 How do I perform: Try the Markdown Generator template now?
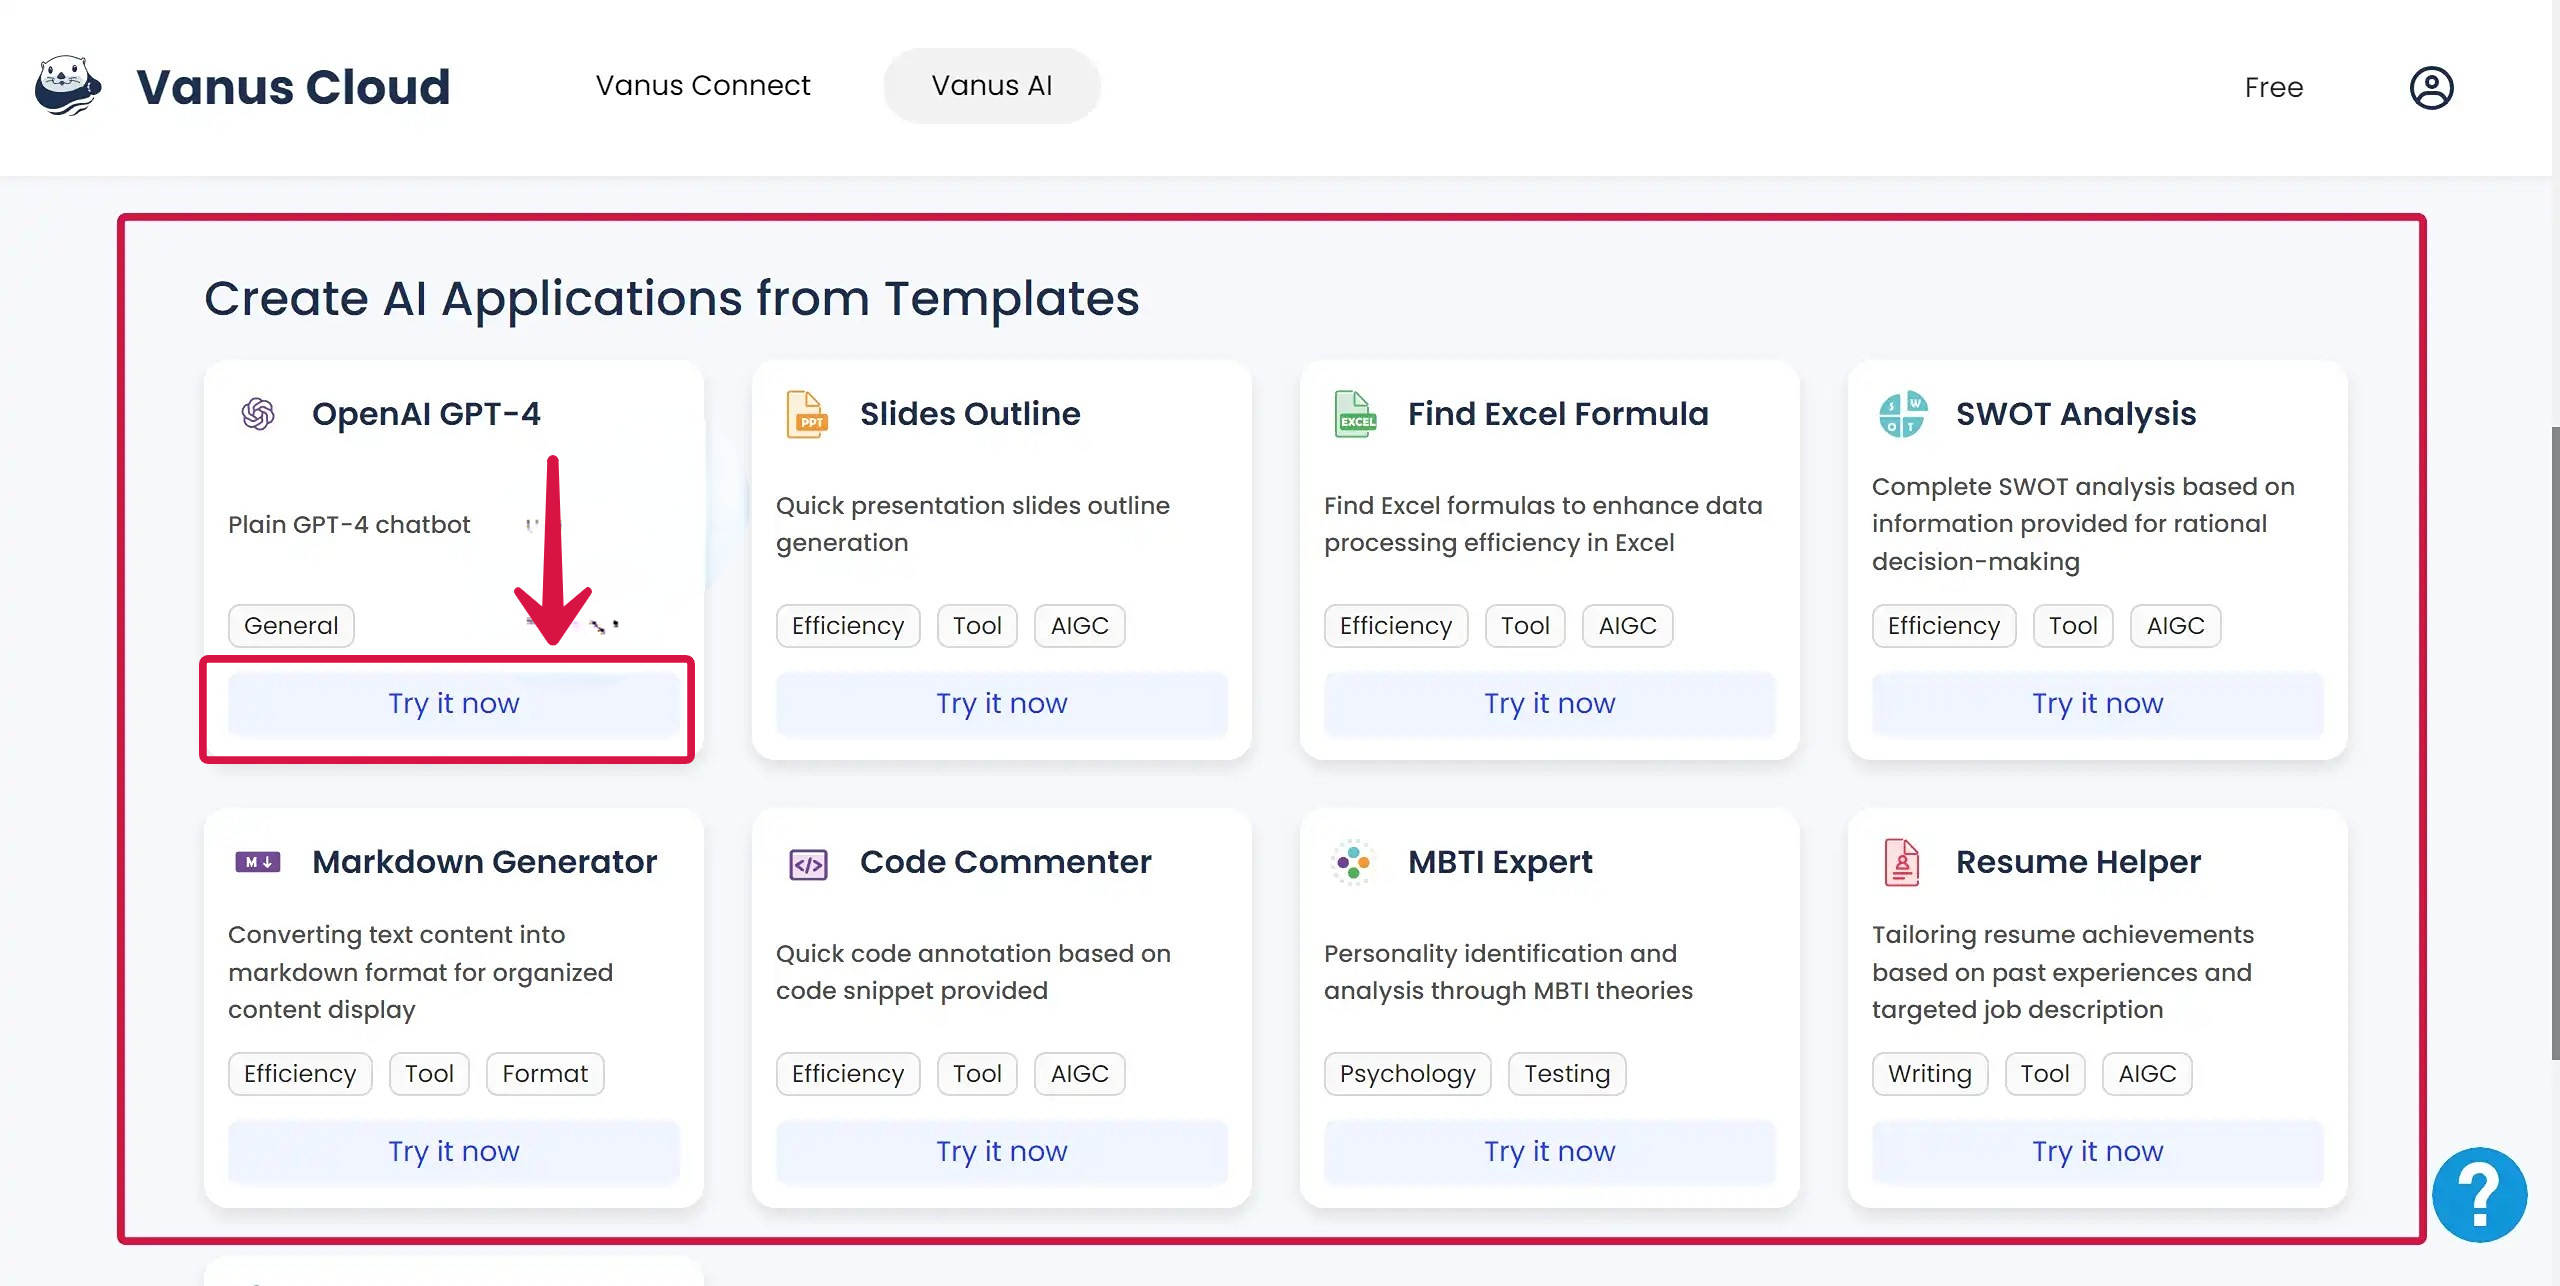point(454,1152)
